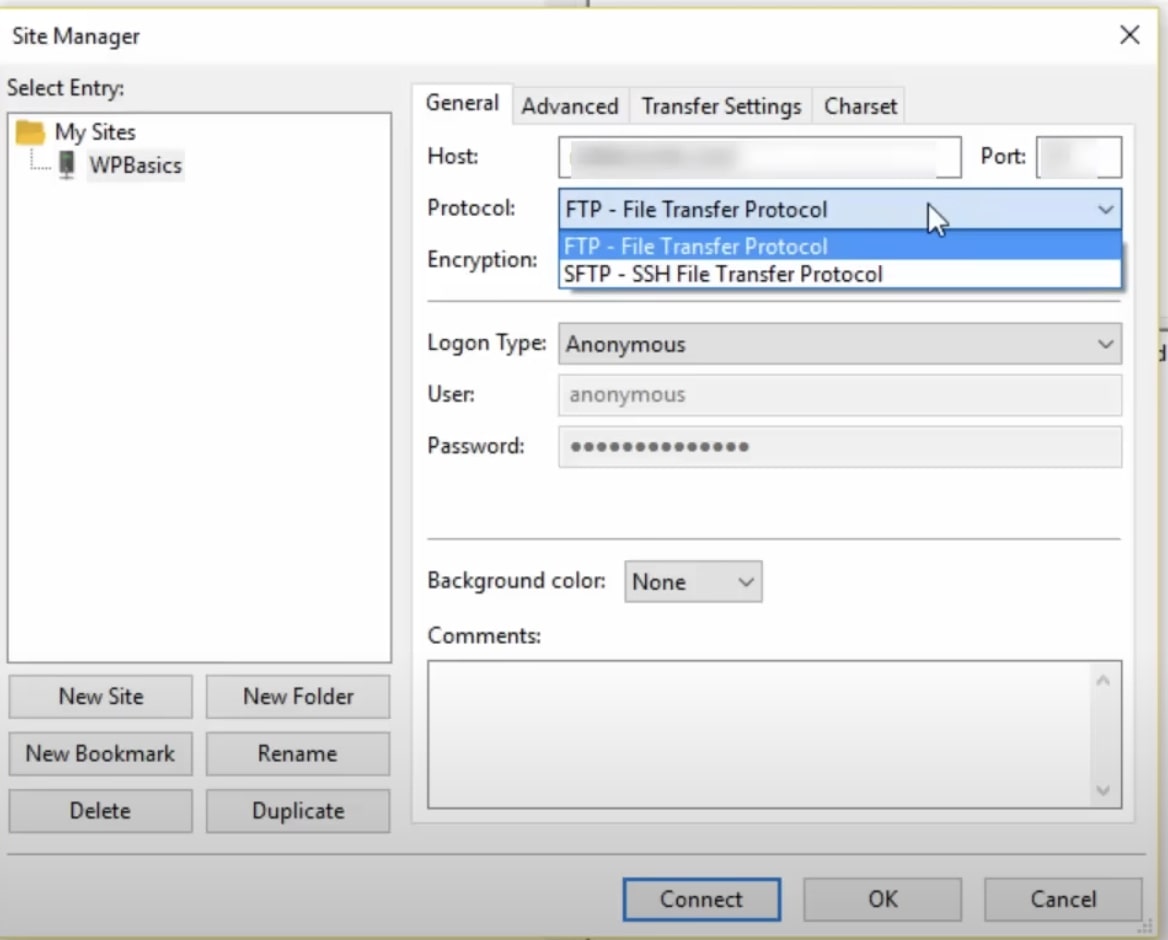Click the Duplicate button

click(x=298, y=811)
